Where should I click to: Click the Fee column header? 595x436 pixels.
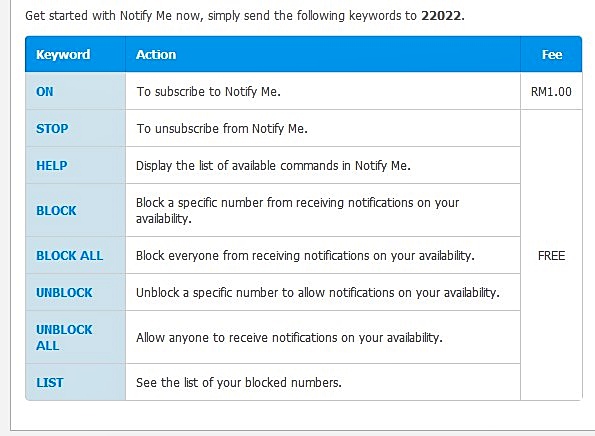click(x=552, y=55)
